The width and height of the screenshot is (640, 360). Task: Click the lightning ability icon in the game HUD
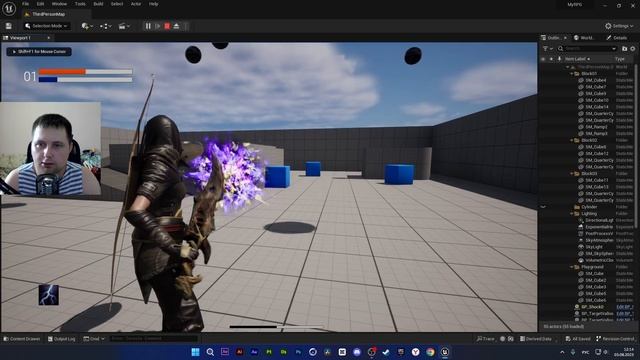[49, 295]
